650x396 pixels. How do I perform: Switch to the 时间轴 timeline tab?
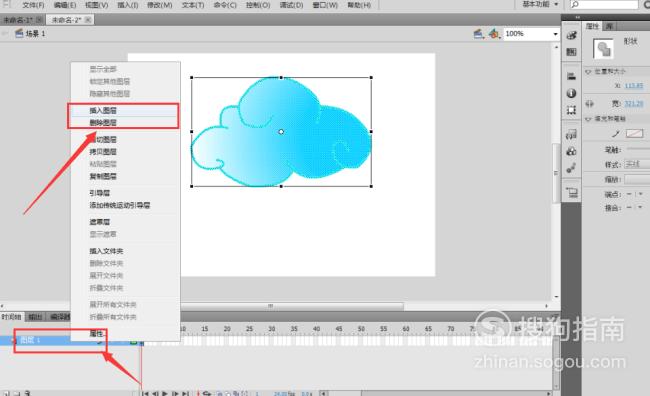[11, 317]
